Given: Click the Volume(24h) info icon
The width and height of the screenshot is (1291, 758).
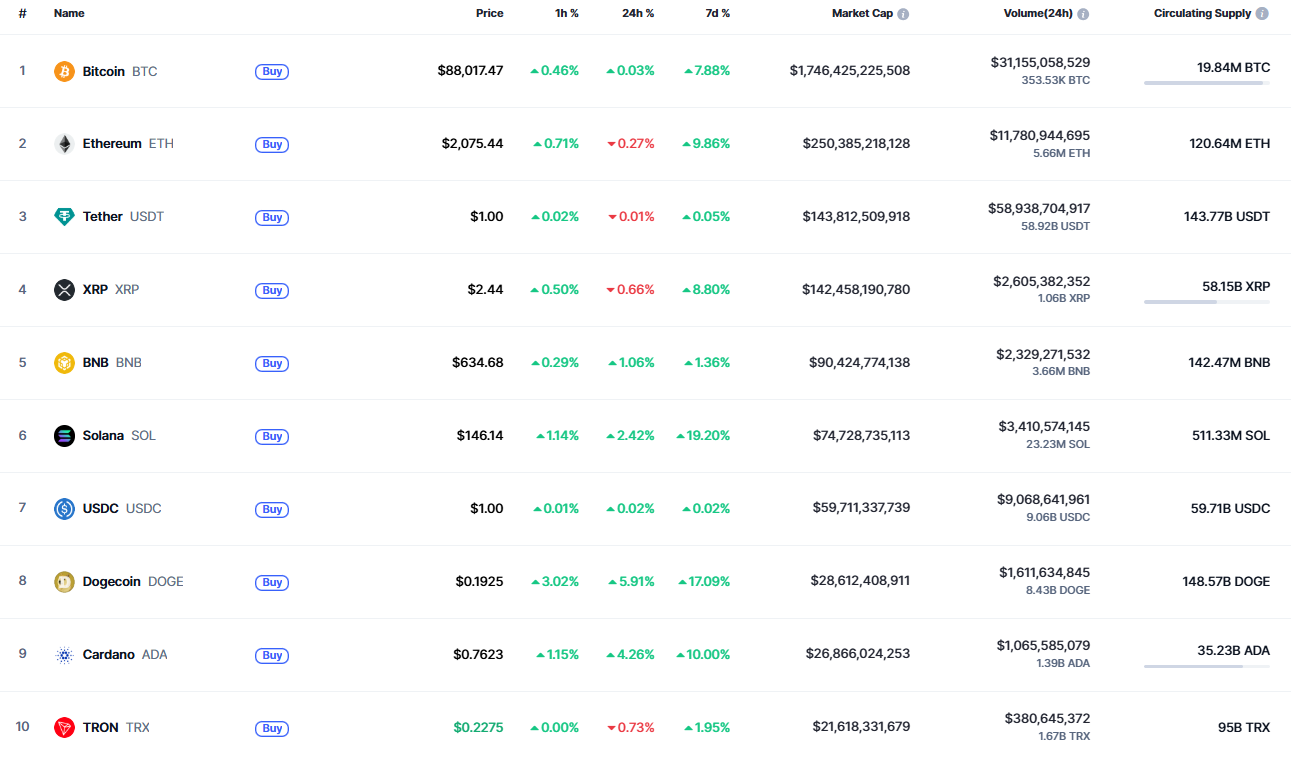Looking at the screenshot, I should click(1083, 14).
